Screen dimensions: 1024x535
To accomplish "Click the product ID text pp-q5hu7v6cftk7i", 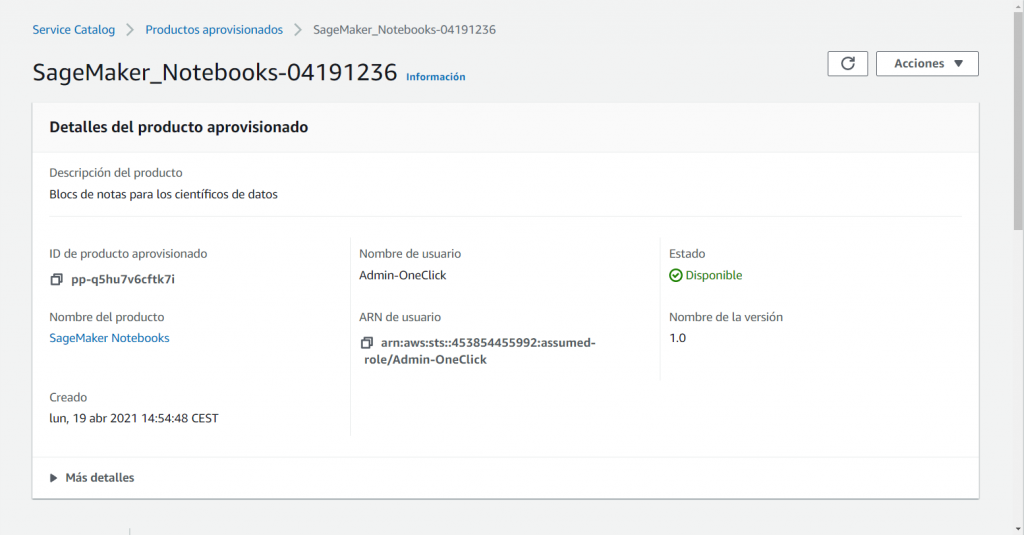I will click(123, 280).
